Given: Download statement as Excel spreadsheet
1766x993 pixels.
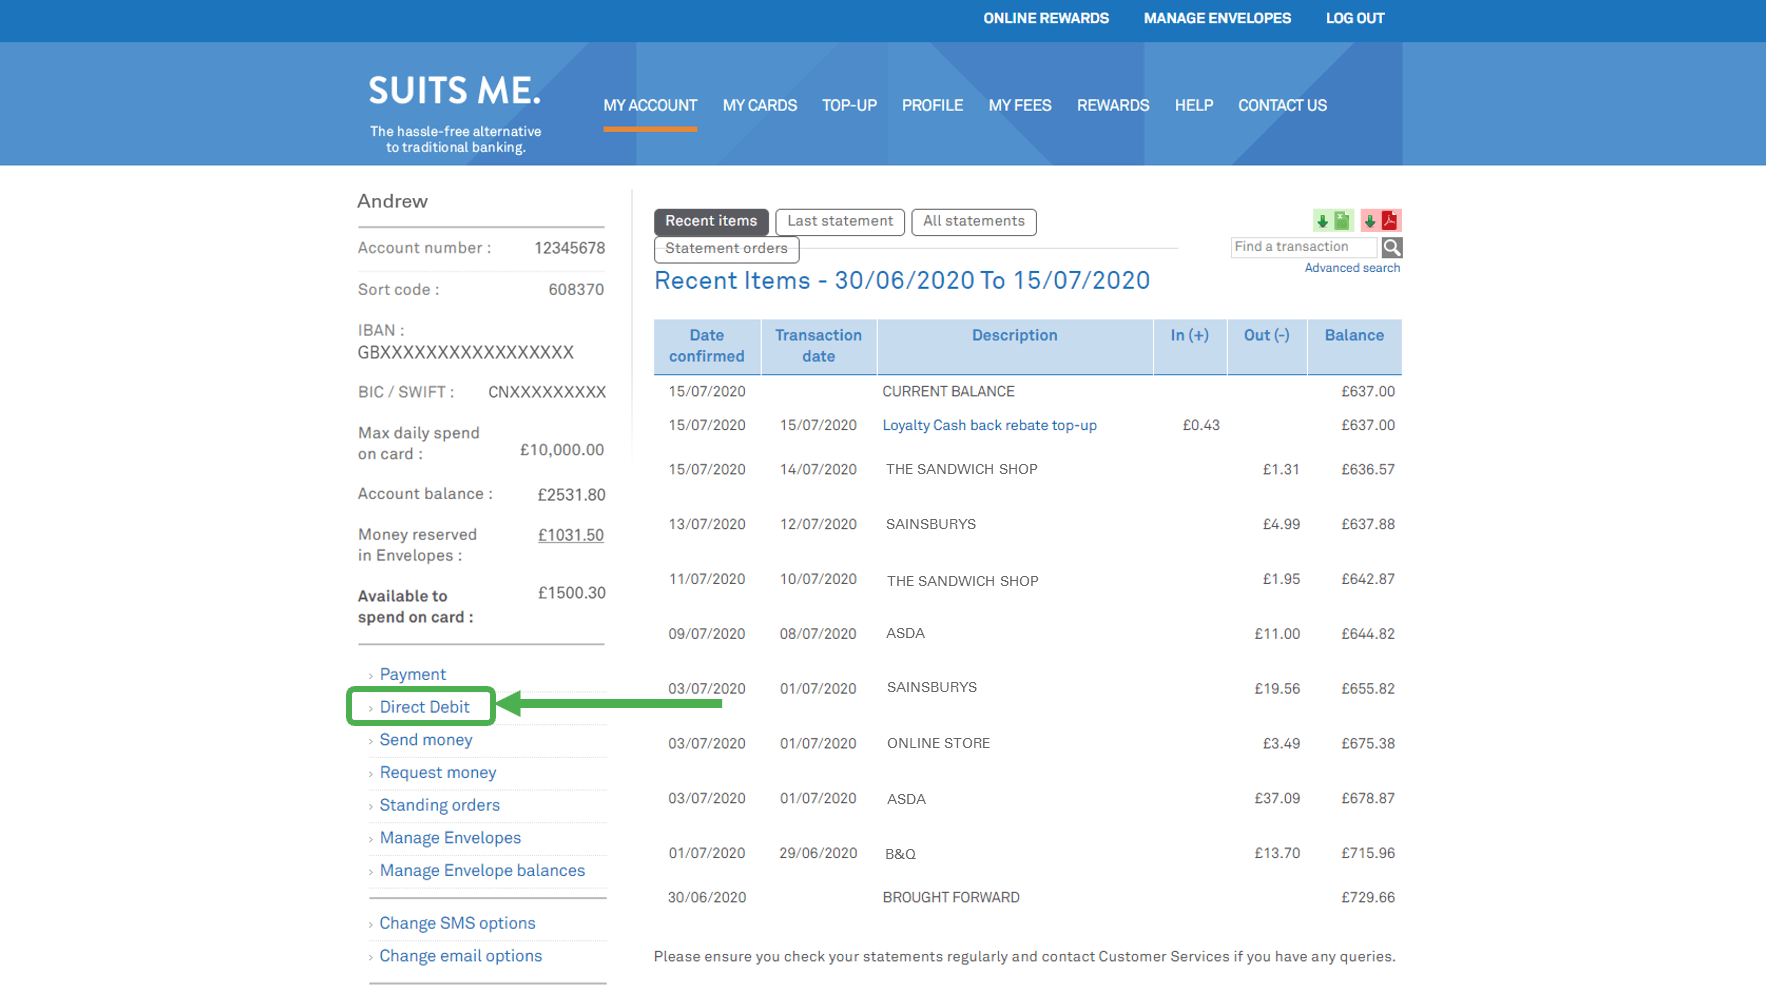Looking at the screenshot, I should click(x=1332, y=221).
